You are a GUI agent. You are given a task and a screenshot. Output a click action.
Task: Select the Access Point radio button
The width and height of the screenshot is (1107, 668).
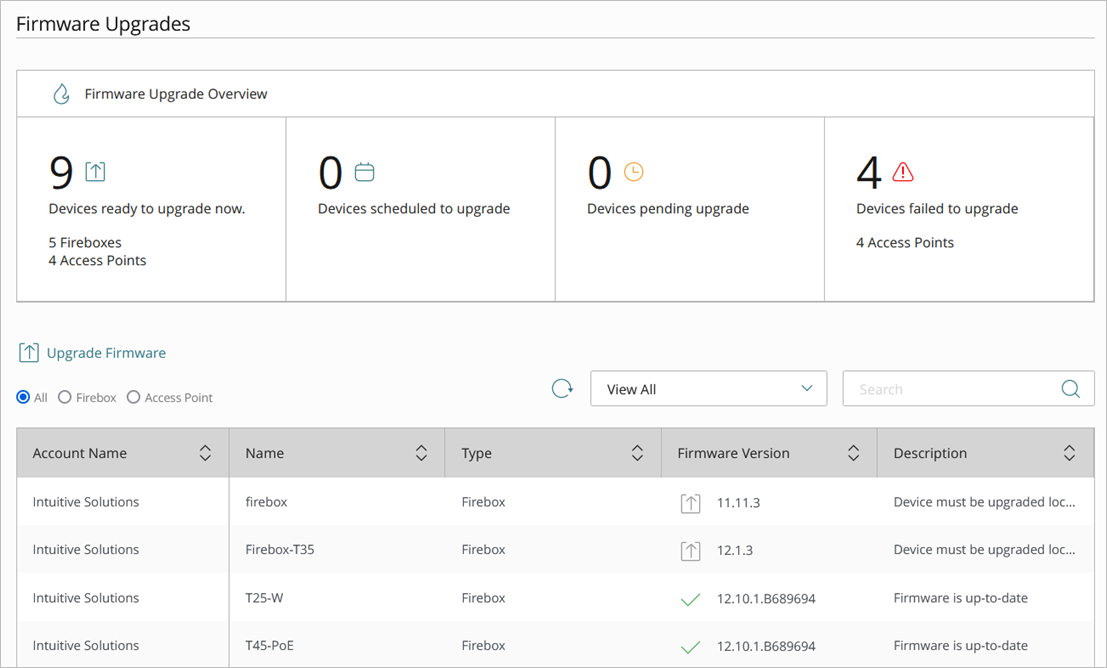134,397
